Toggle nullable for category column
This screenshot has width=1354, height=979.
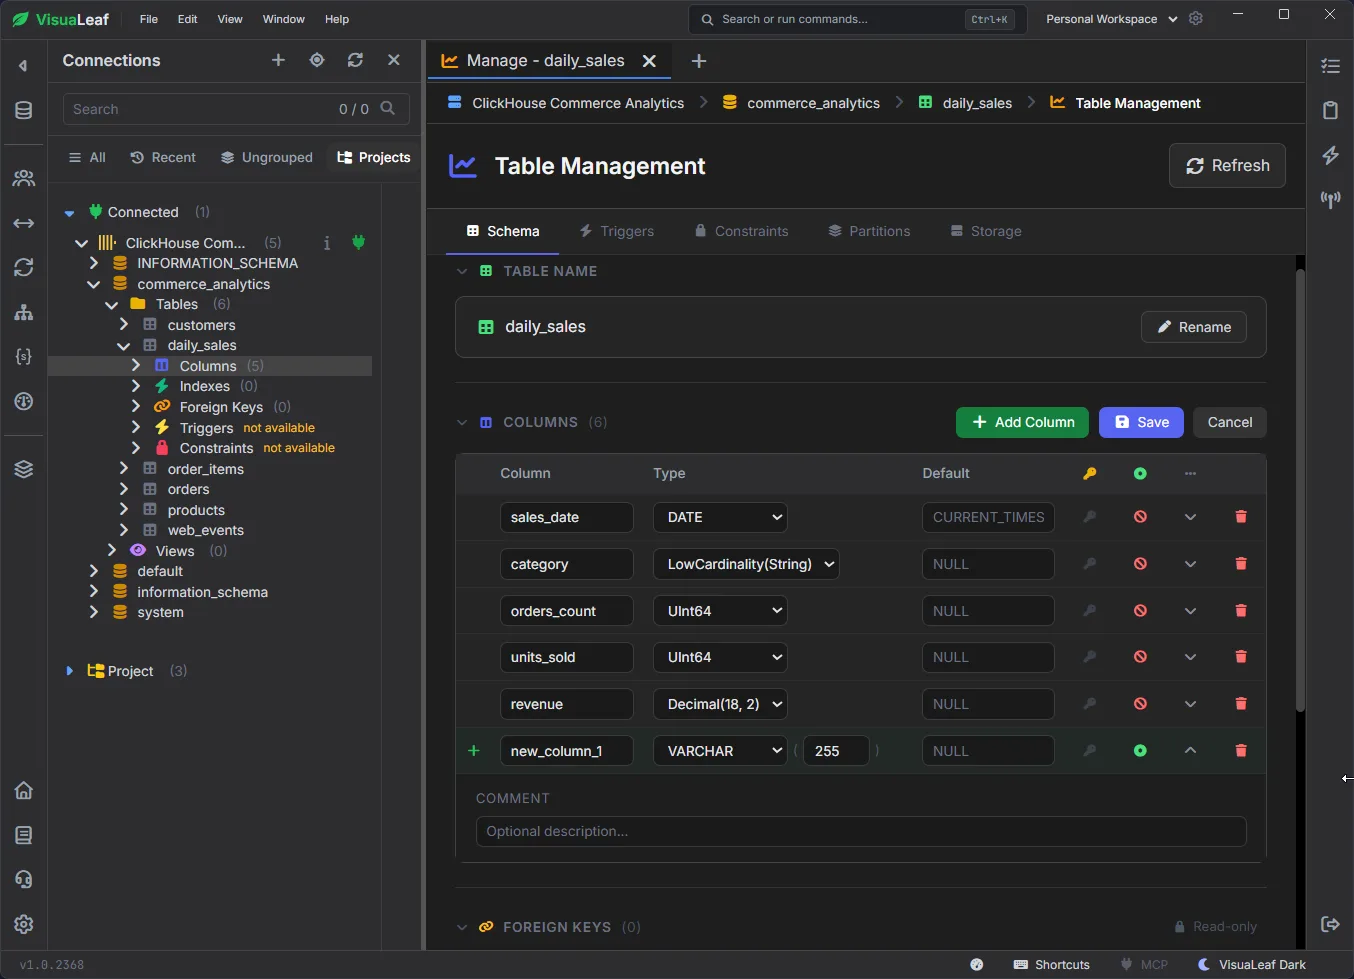pyautogui.click(x=1140, y=564)
